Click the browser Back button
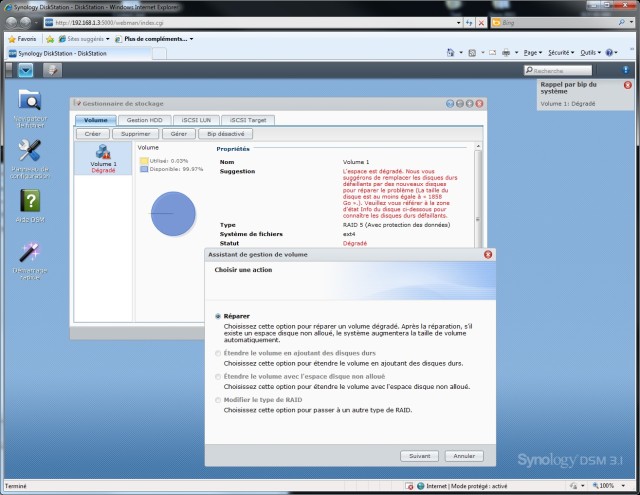 (12, 22)
